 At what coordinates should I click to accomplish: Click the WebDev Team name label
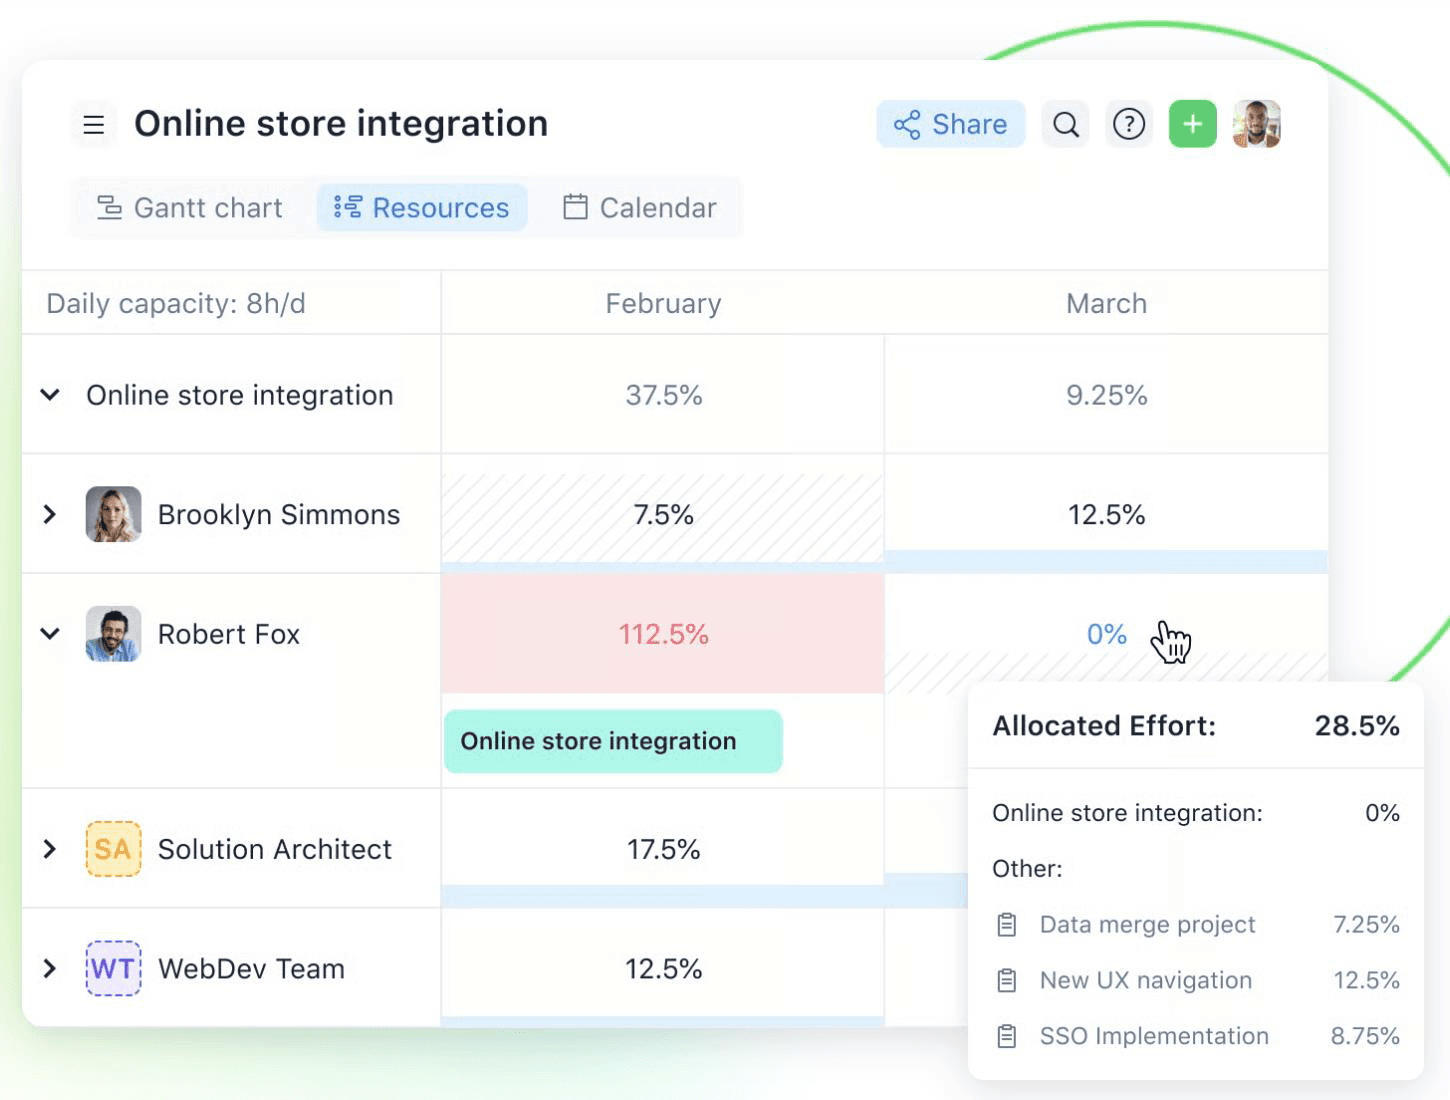[251, 968]
